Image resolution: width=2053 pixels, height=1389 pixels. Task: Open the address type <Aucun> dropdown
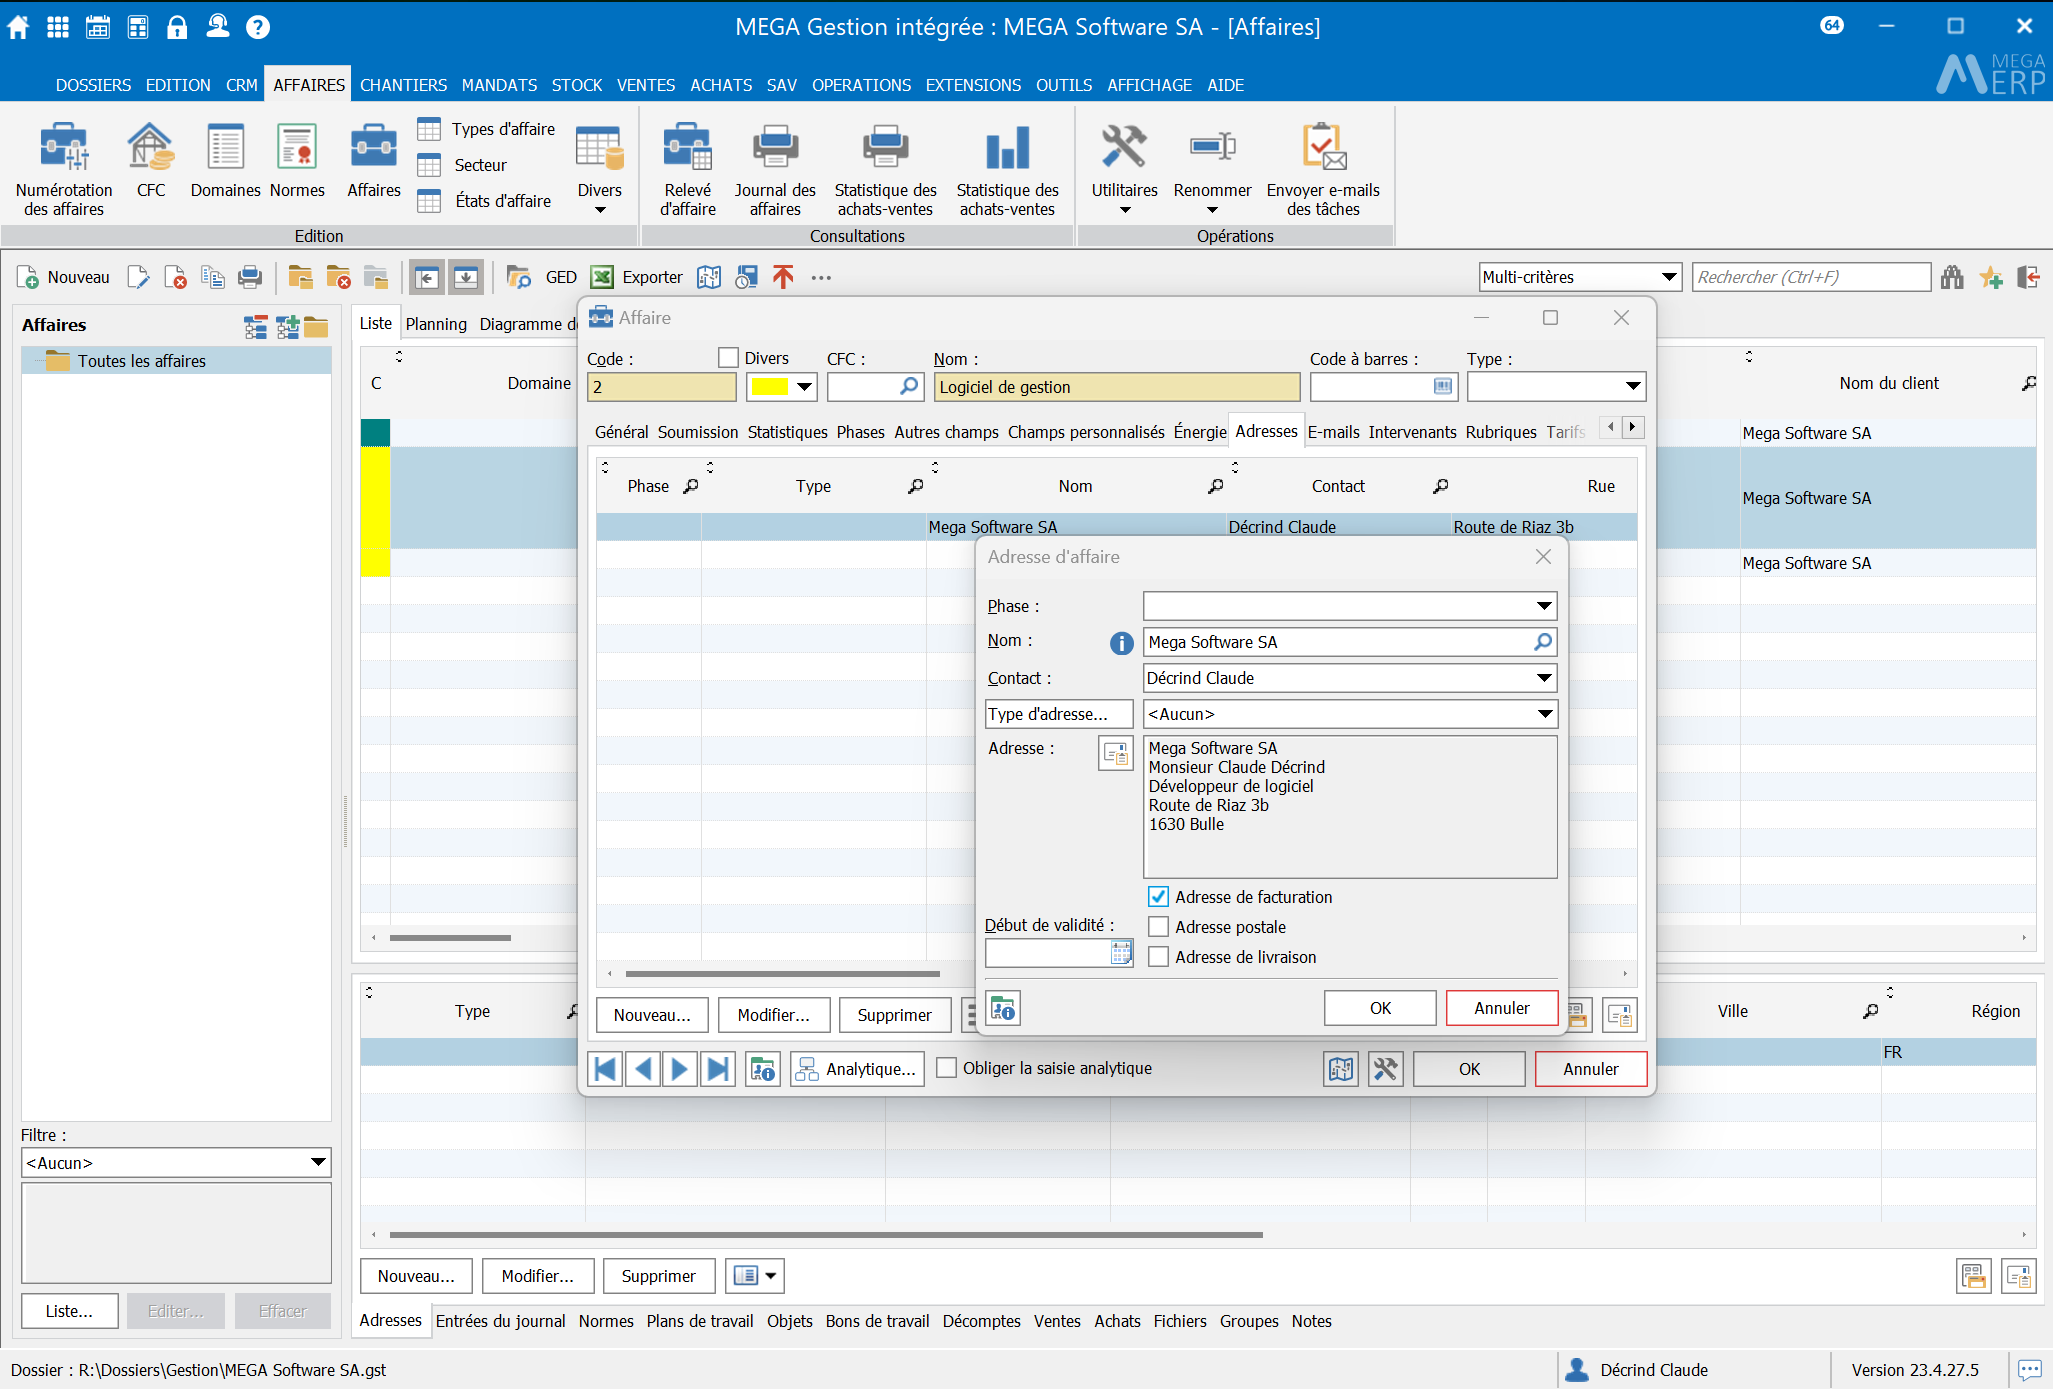1544,714
